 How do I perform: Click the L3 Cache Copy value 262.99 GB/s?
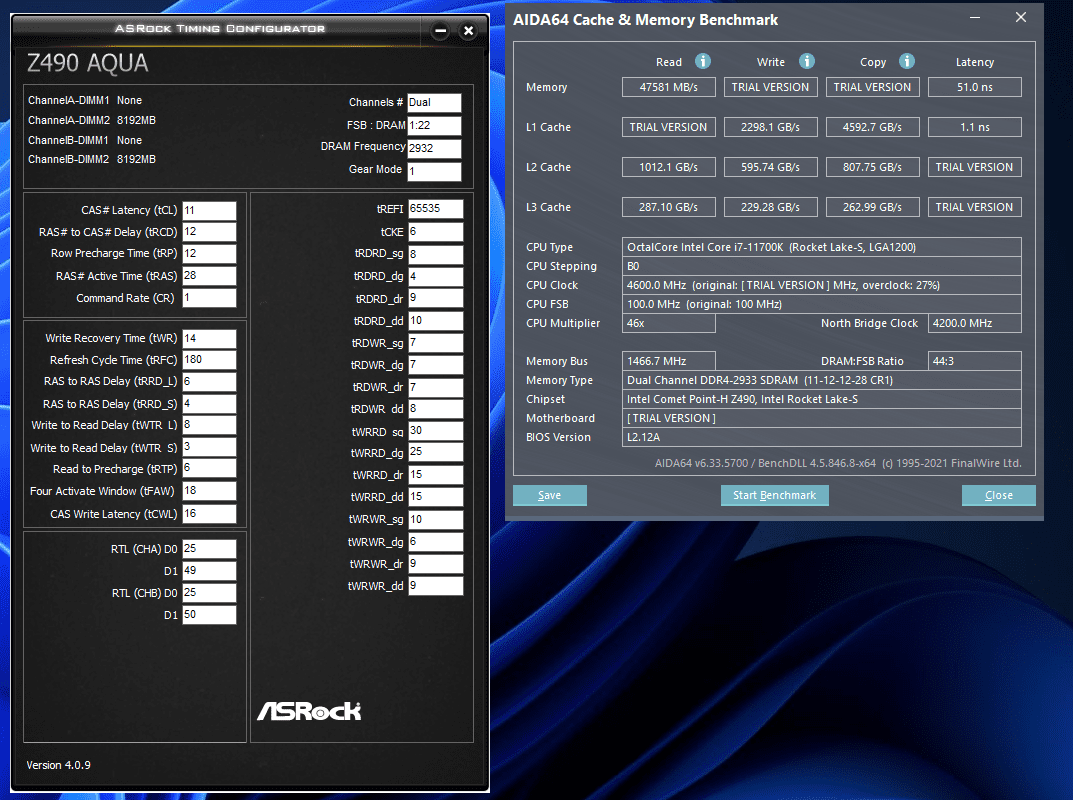(x=872, y=207)
